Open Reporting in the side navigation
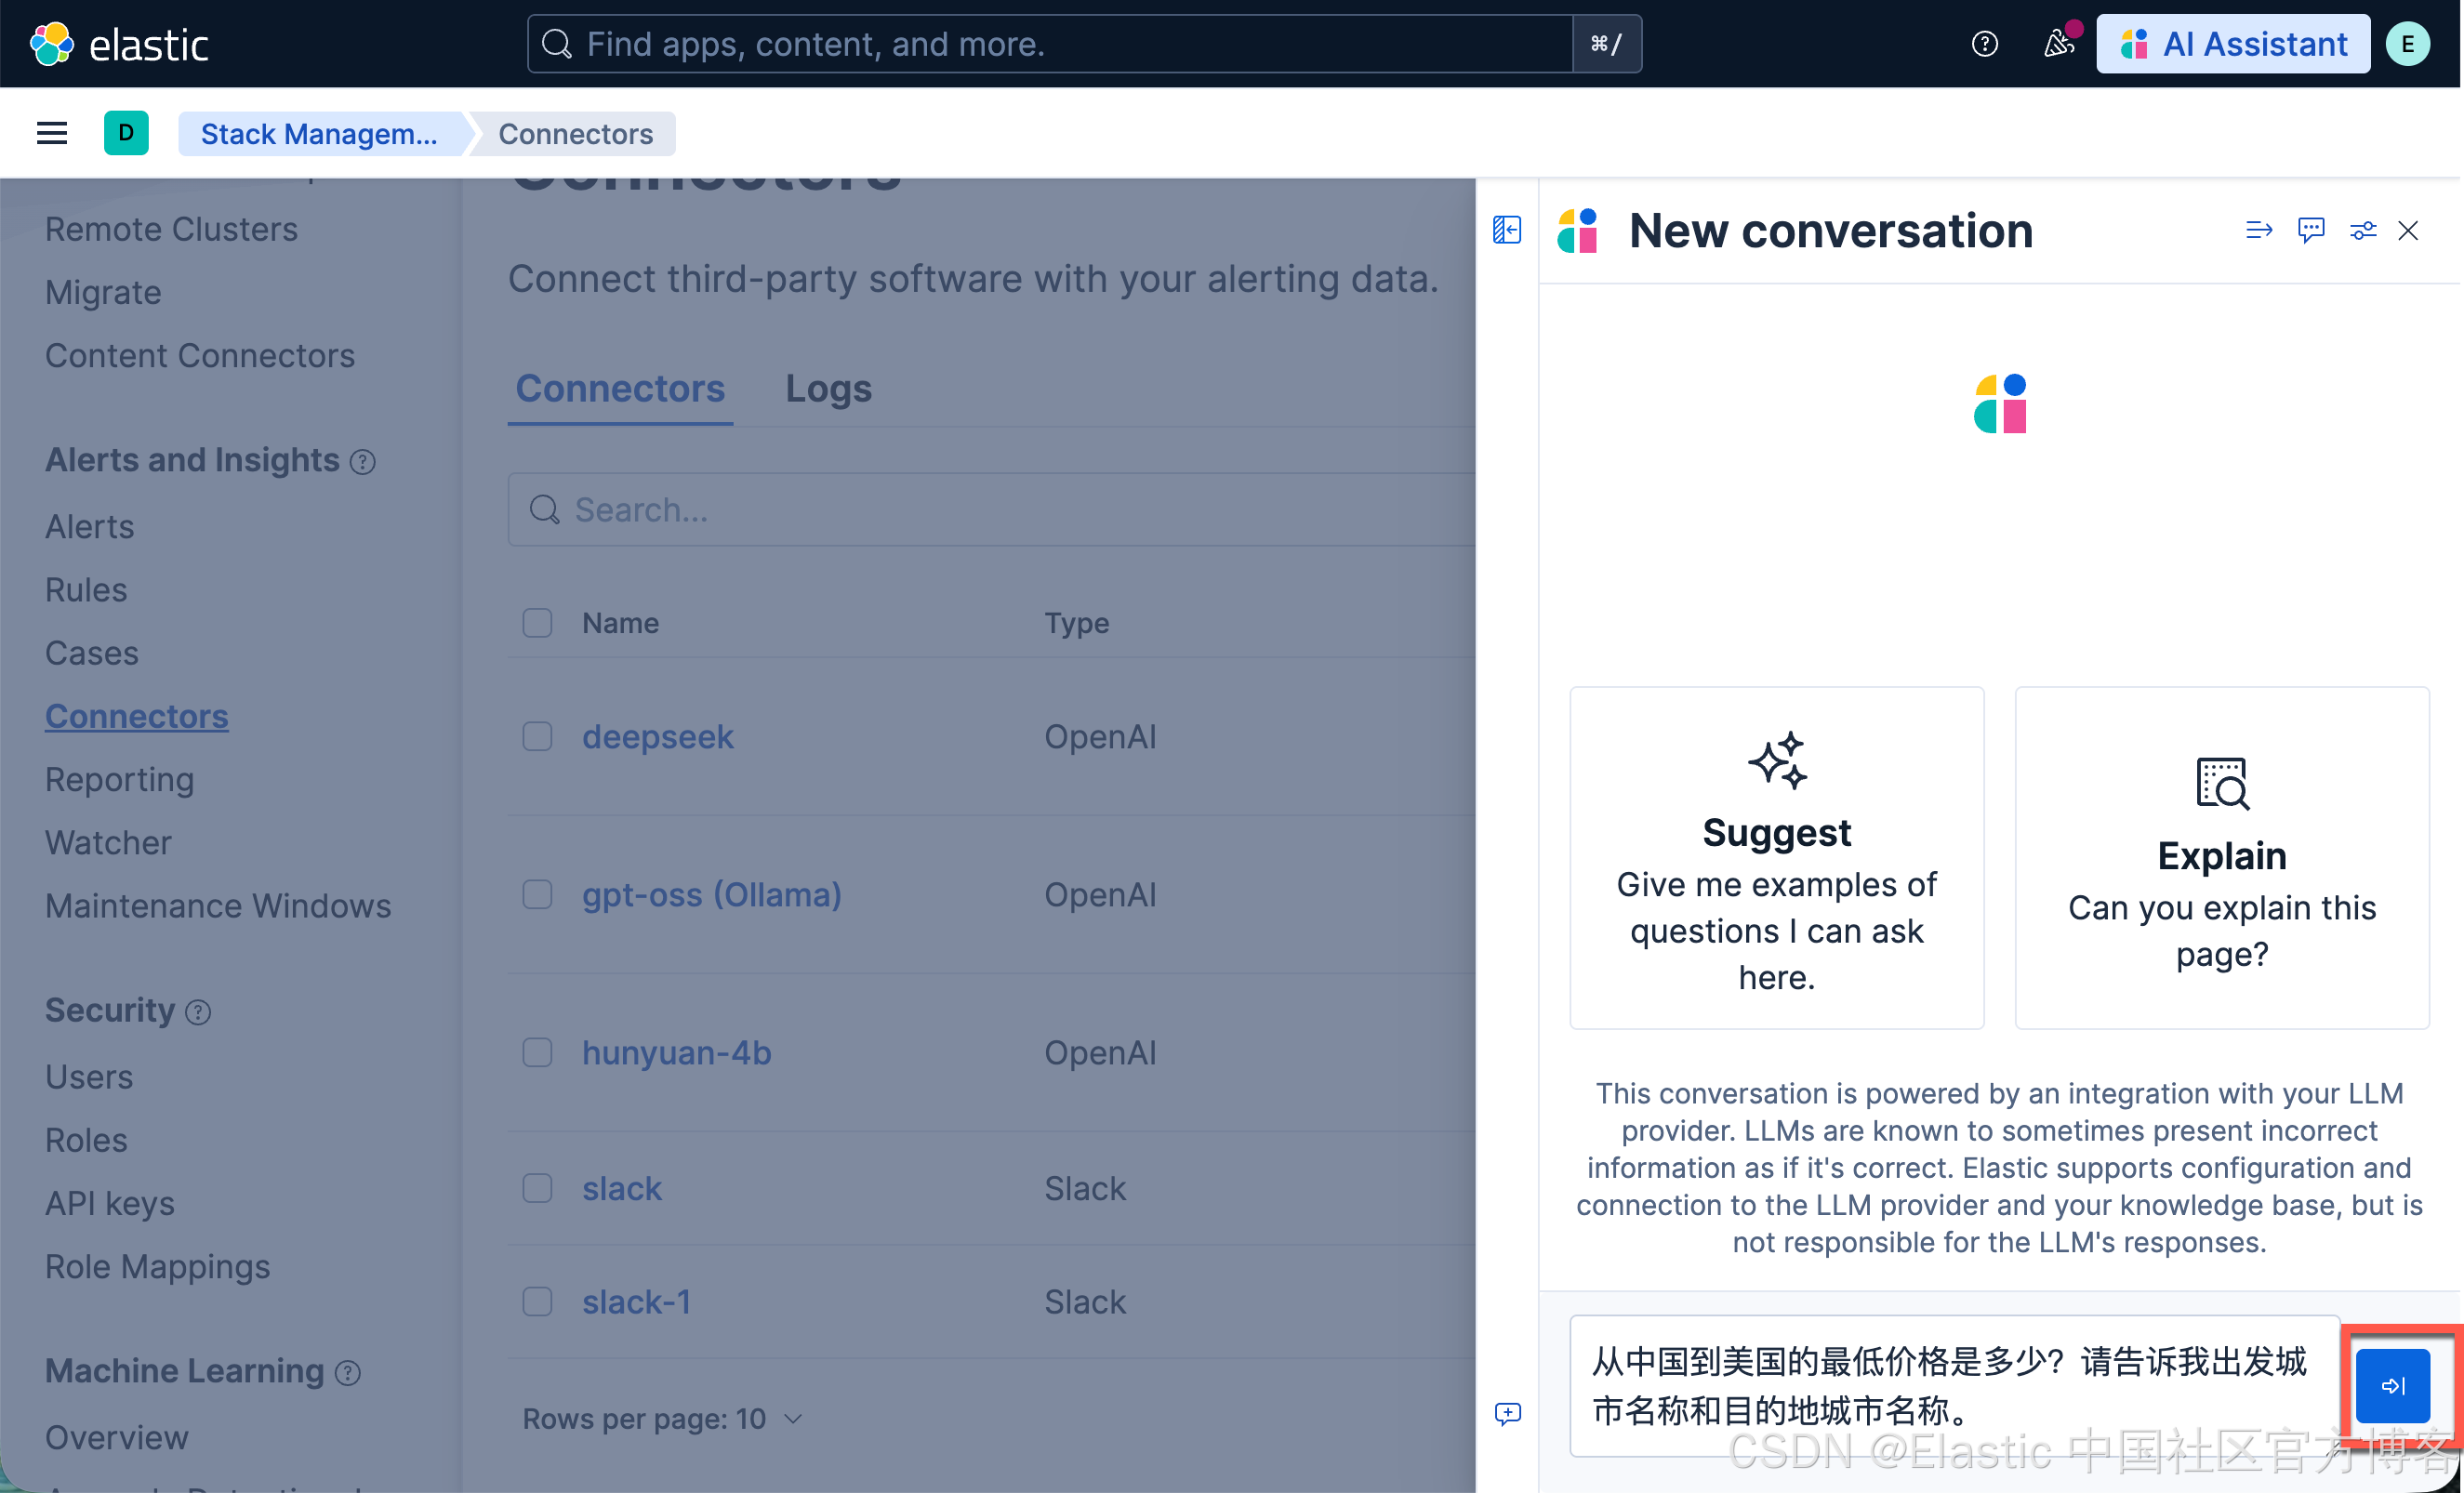Viewport: 2464px width, 1493px height. (119, 779)
